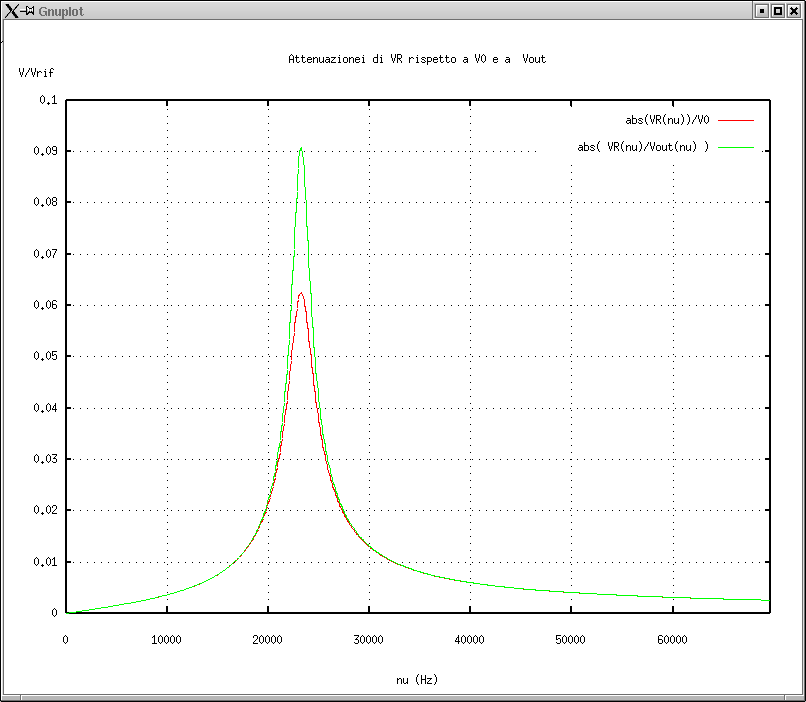The image size is (806, 702).
Task: Click the pin icon beside Gnuplot title
Action: coord(30,10)
